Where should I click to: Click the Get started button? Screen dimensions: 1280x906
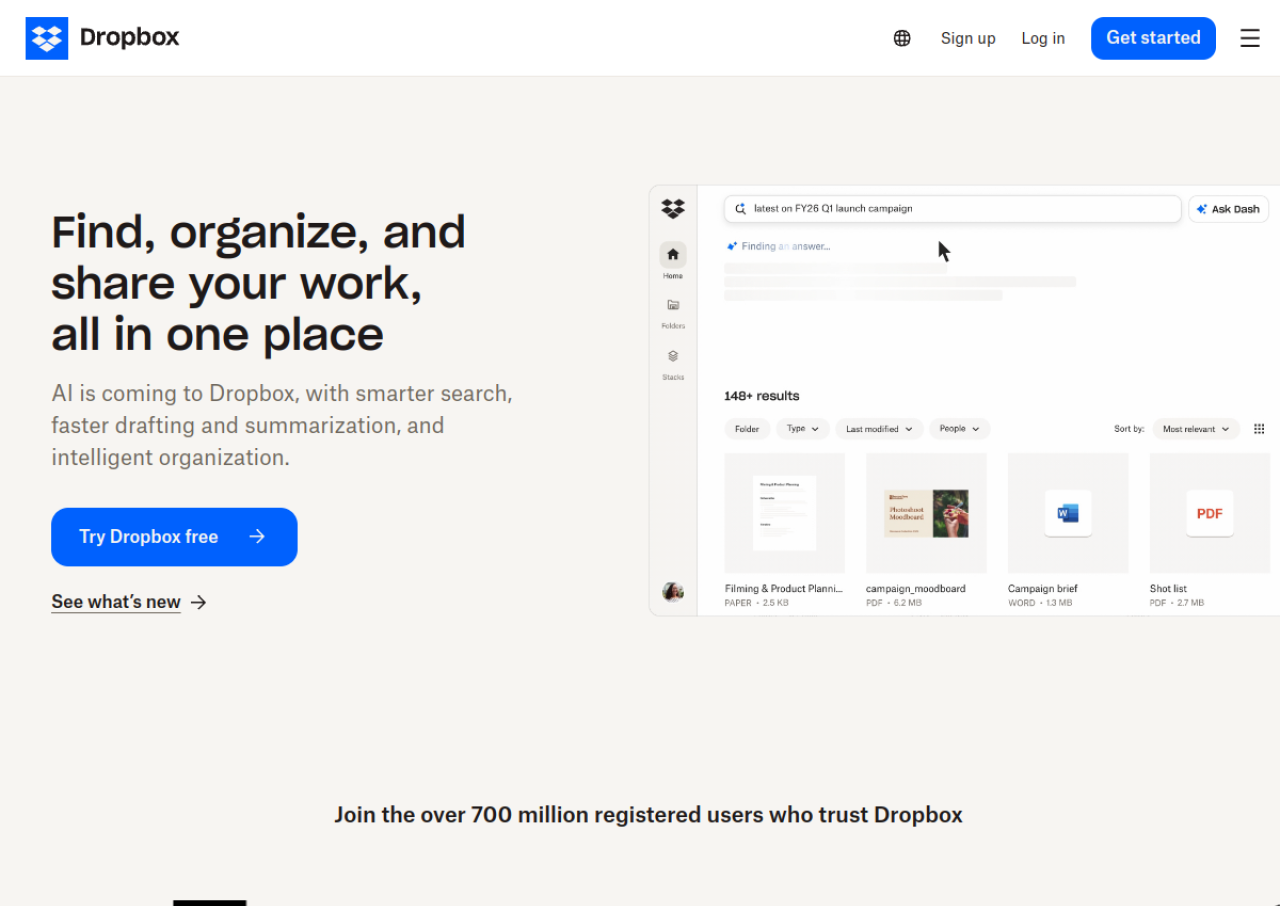[1153, 38]
